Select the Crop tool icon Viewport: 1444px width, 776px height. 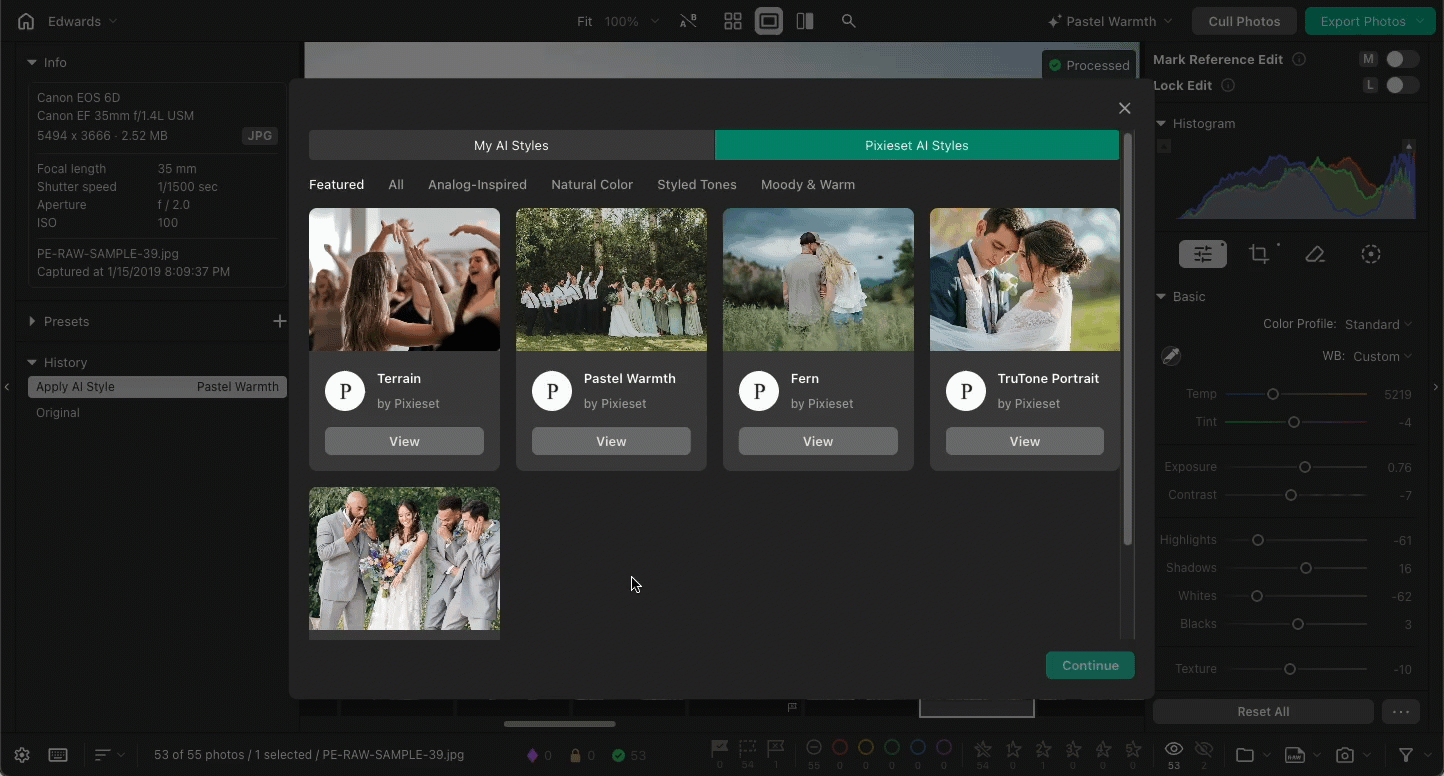coord(1259,254)
